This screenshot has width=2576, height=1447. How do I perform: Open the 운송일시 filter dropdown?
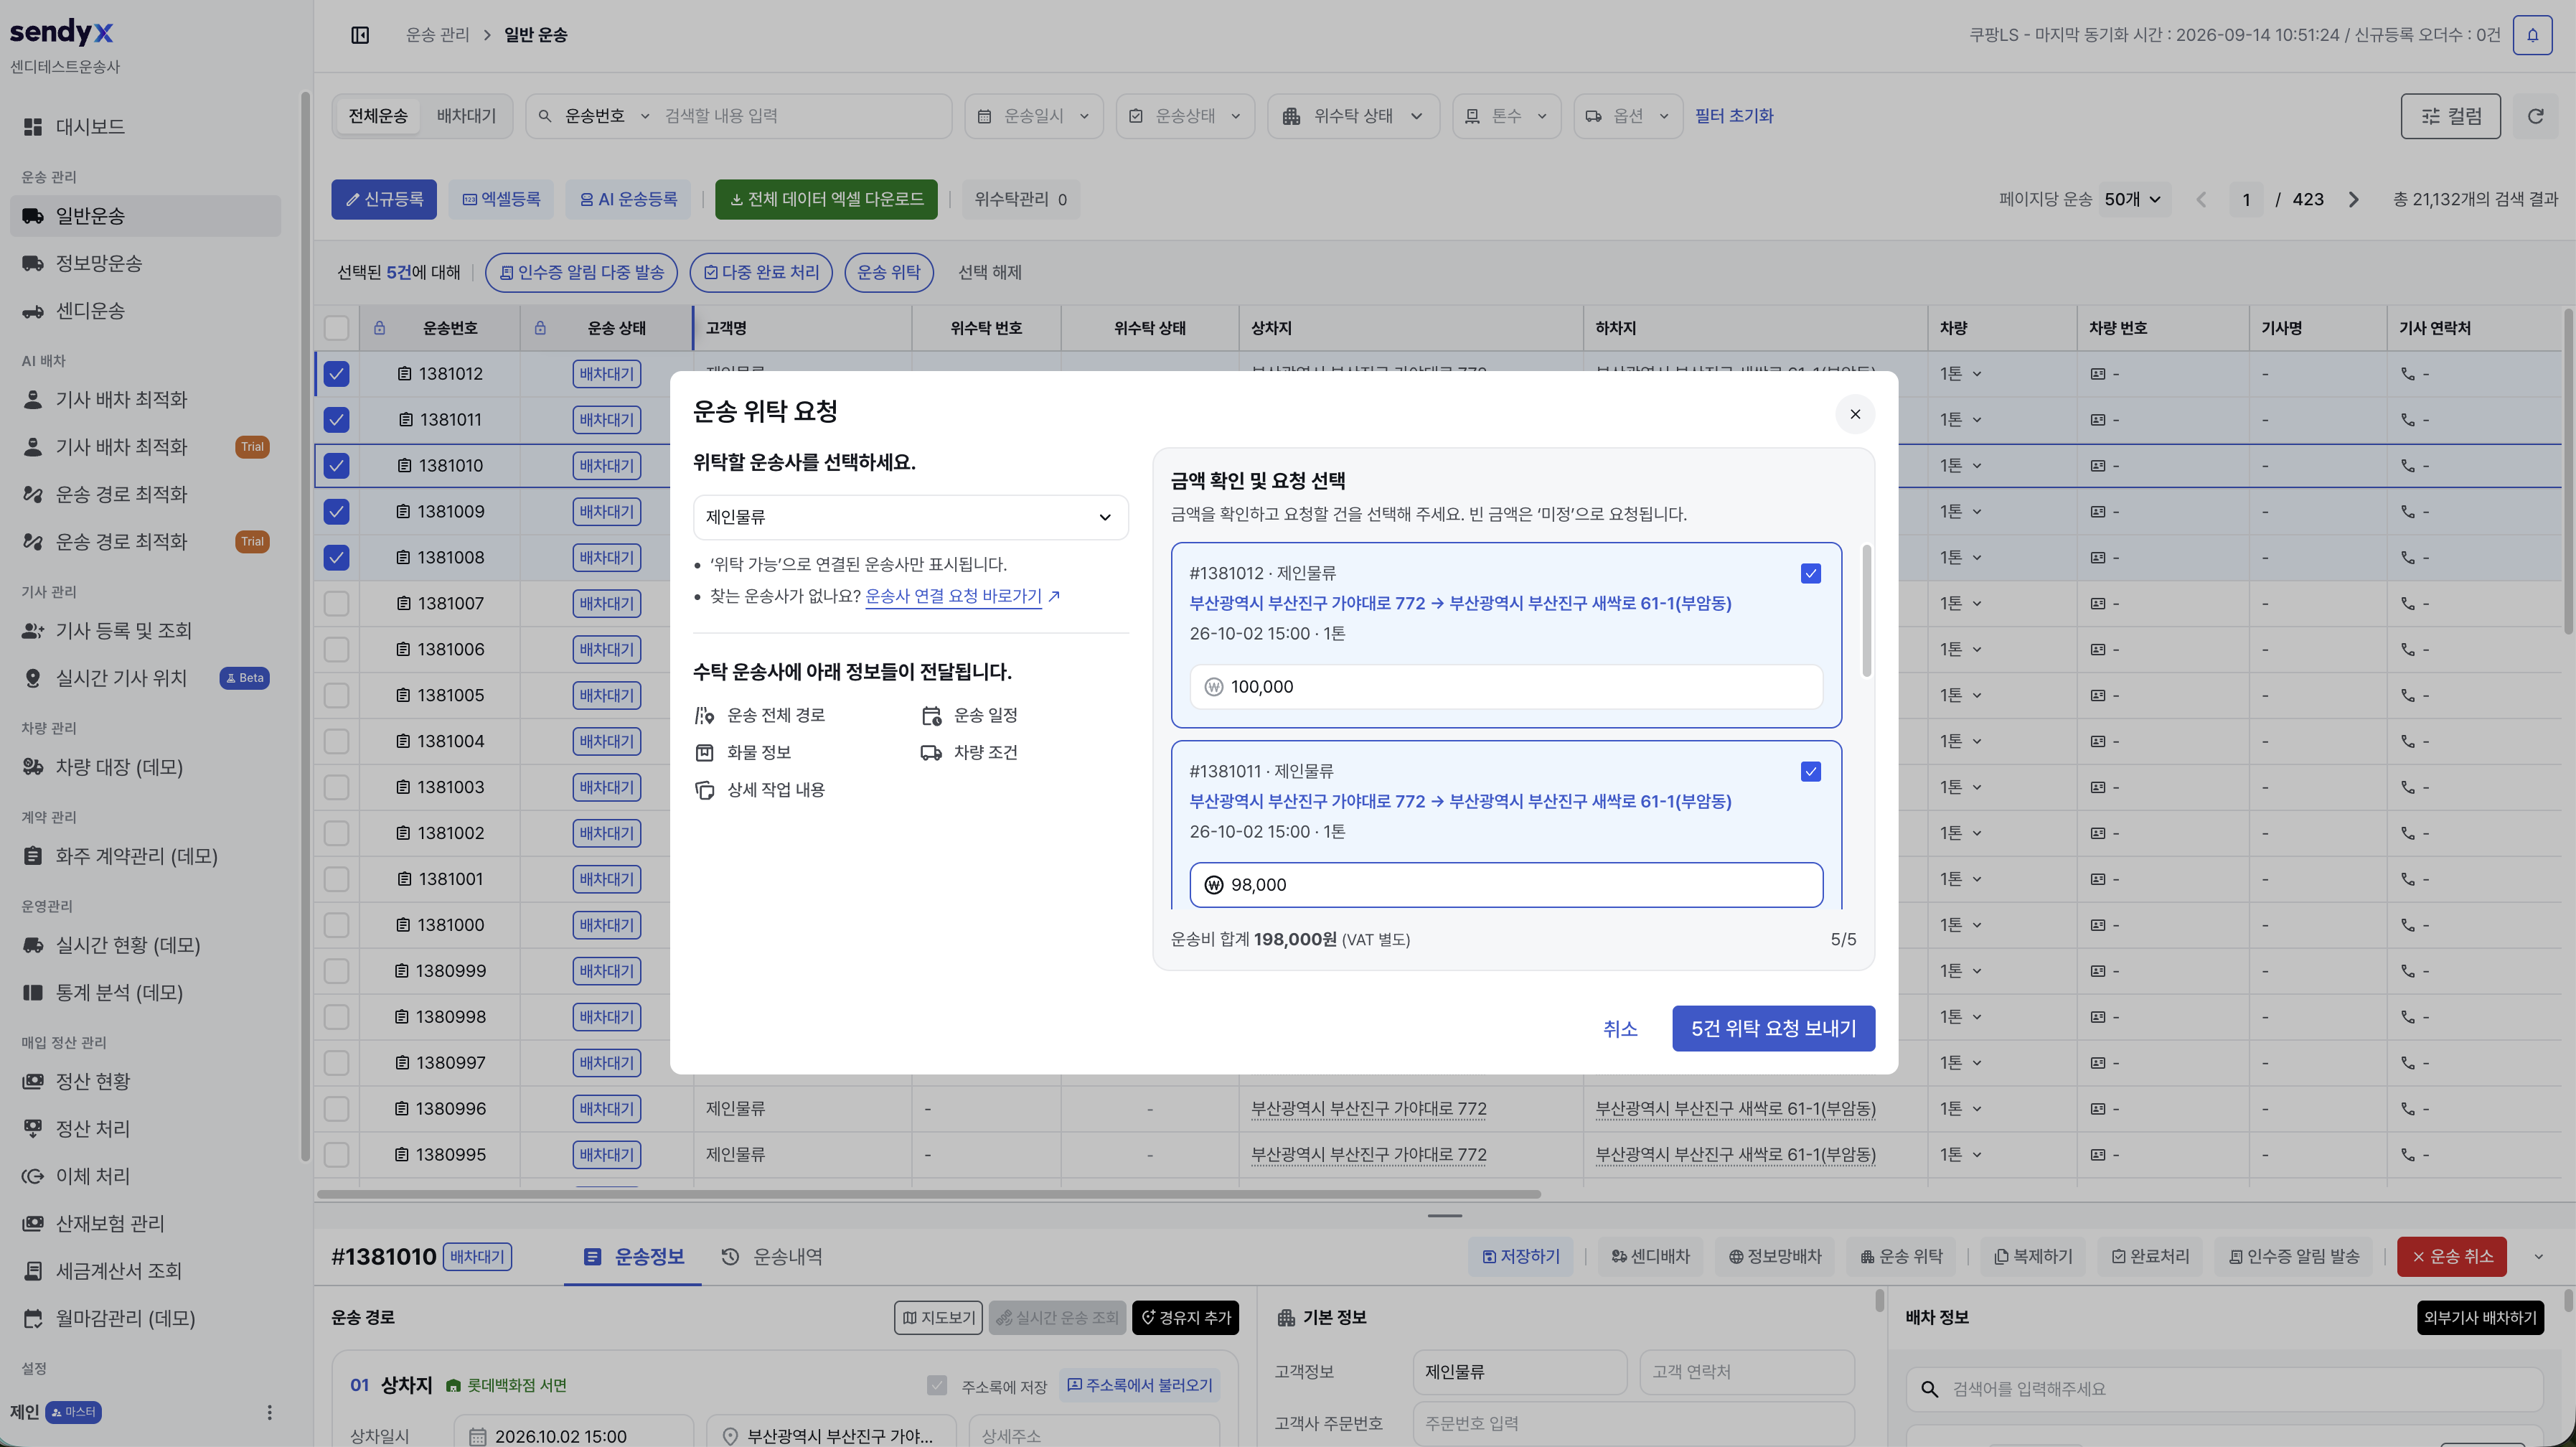pyautogui.click(x=1033, y=116)
